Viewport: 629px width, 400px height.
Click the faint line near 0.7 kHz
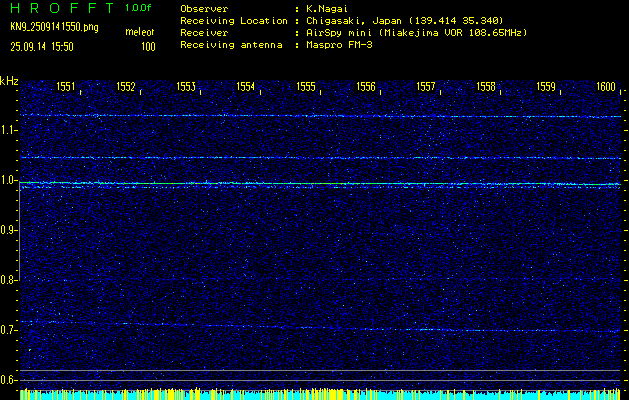[x=320, y=327]
